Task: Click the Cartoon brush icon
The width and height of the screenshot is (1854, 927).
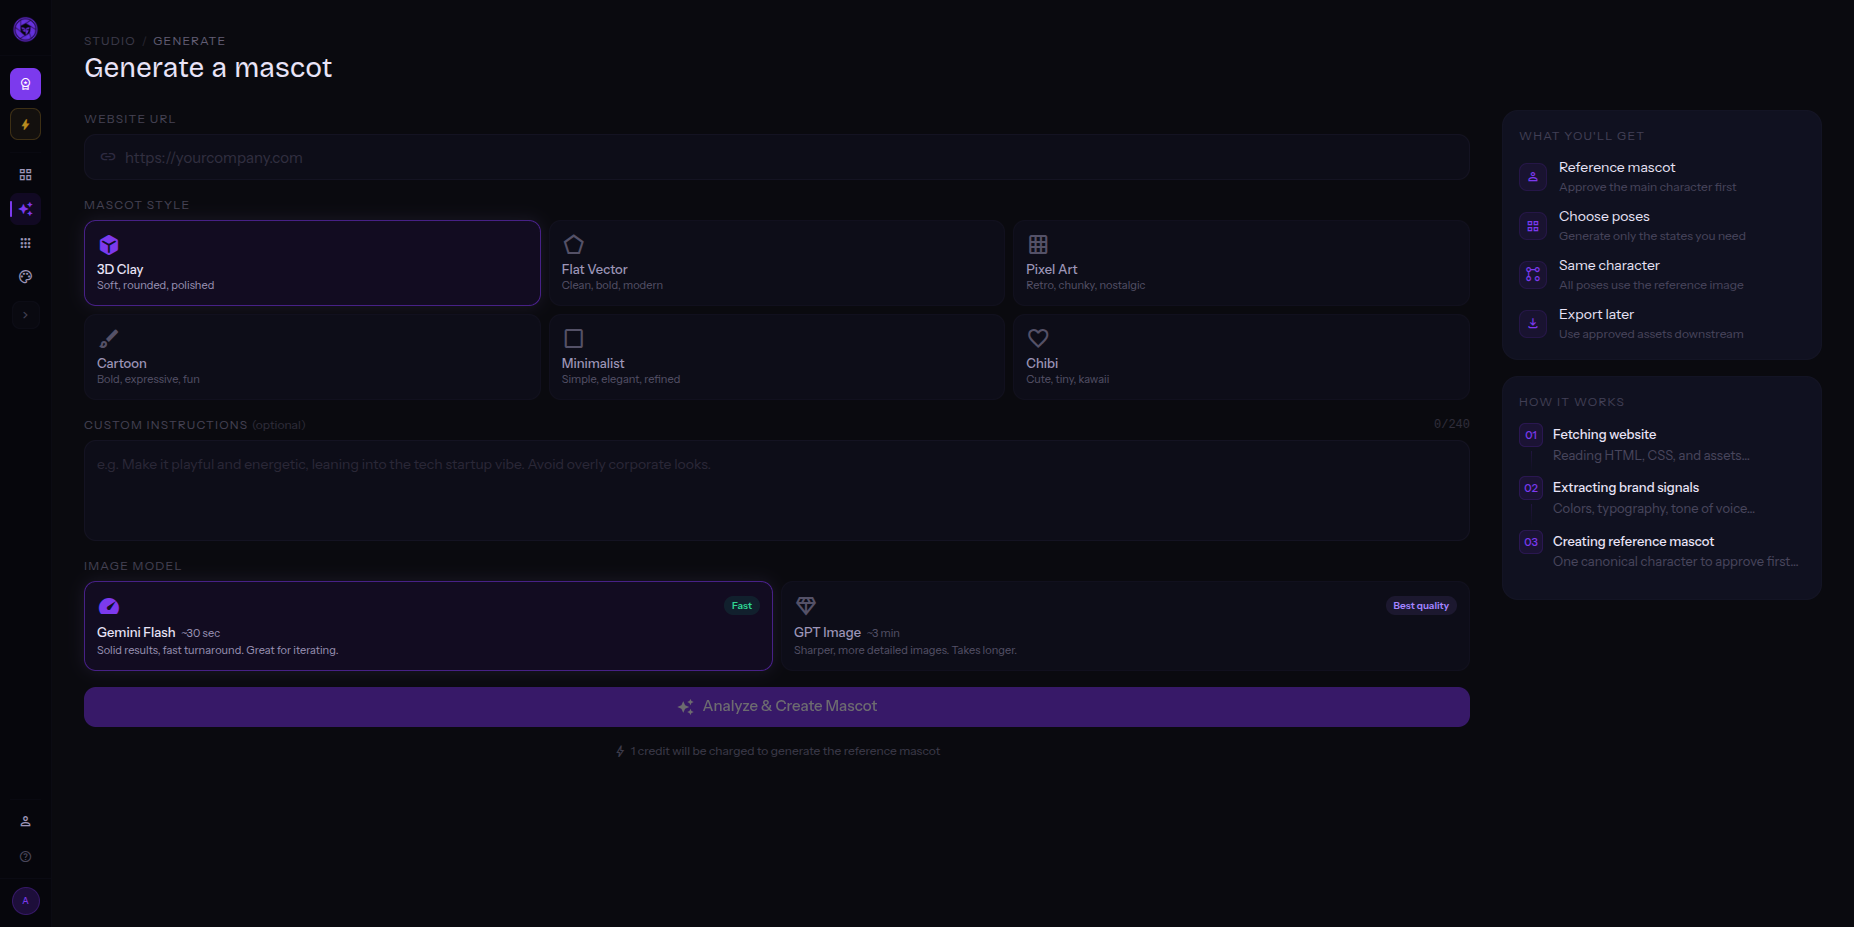Action: pyautogui.click(x=109, y=339)
